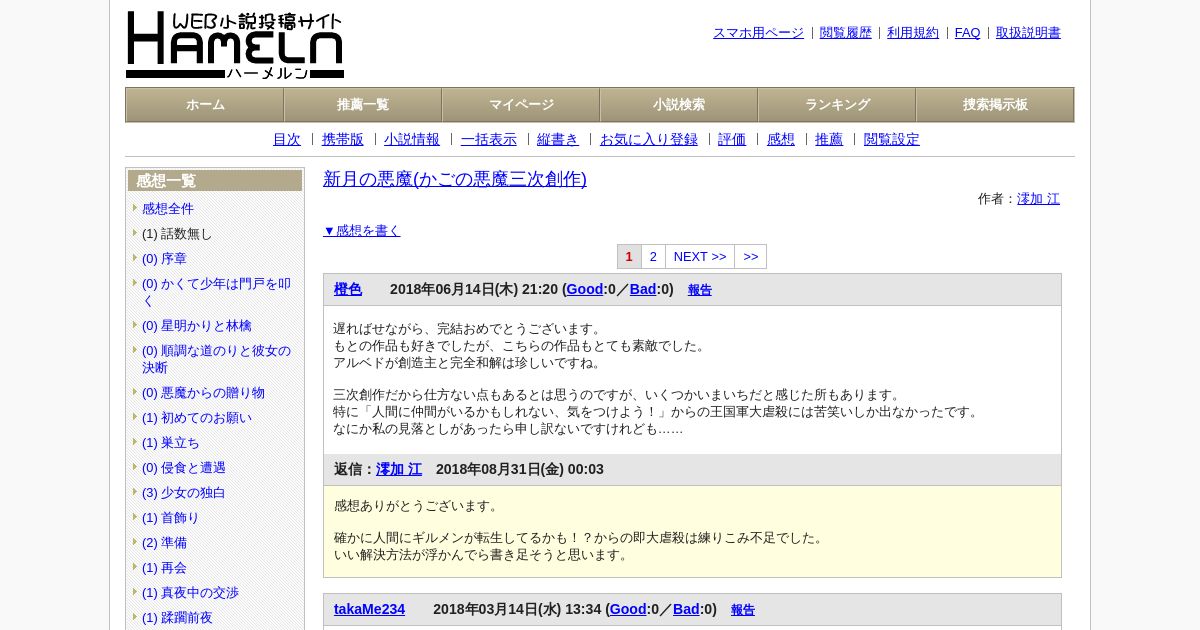The image size is (1200, 630).
Task: Report 橙色's review with 報告
Action: (700, 290)
